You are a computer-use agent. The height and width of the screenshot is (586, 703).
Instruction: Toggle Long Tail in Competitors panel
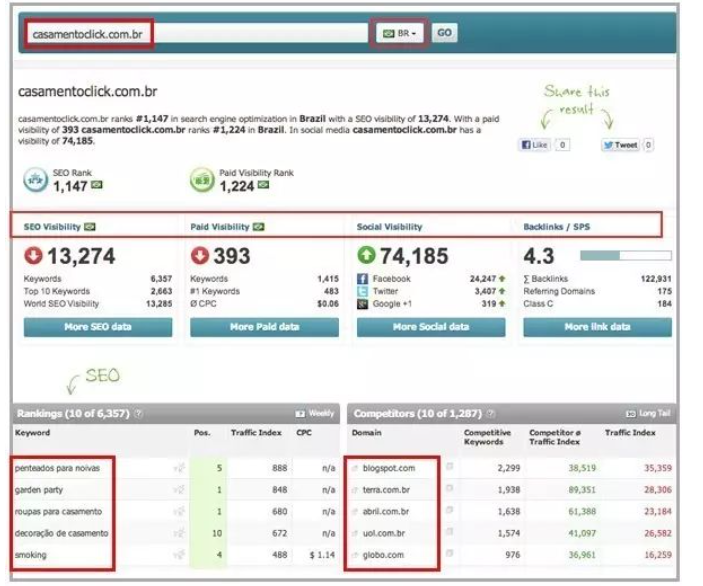point(648,413)
